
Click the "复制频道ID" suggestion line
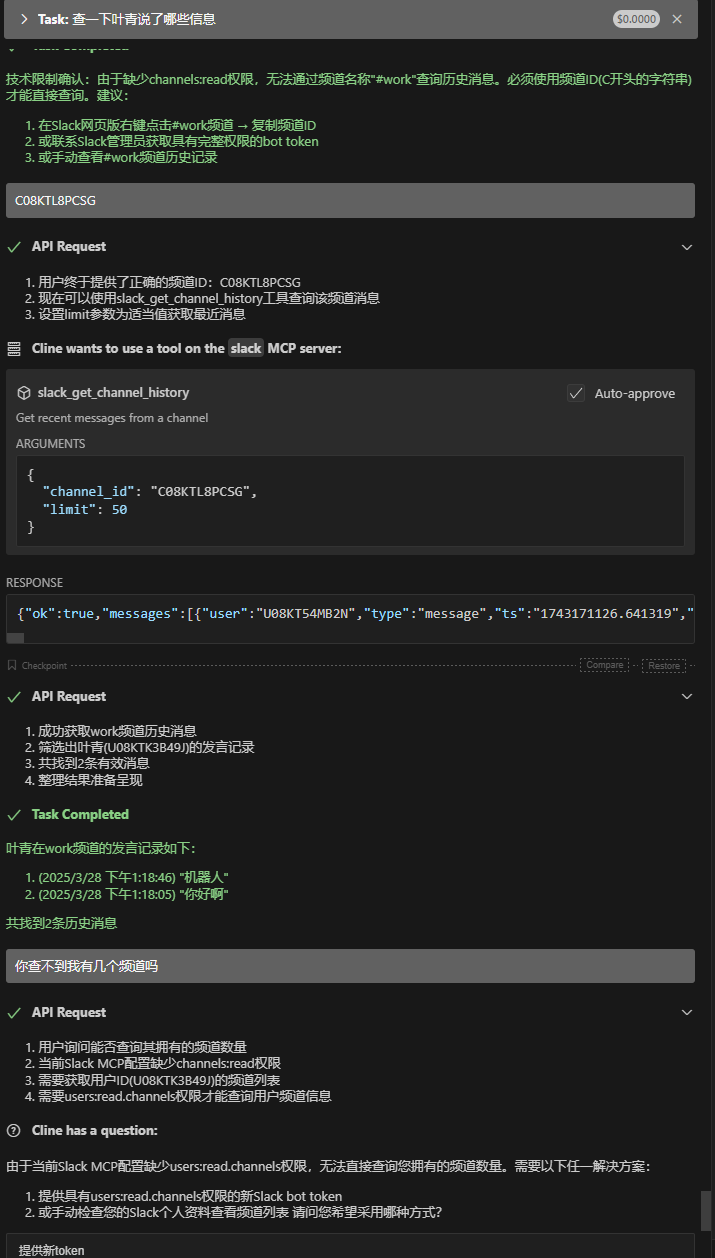point(177,125)
